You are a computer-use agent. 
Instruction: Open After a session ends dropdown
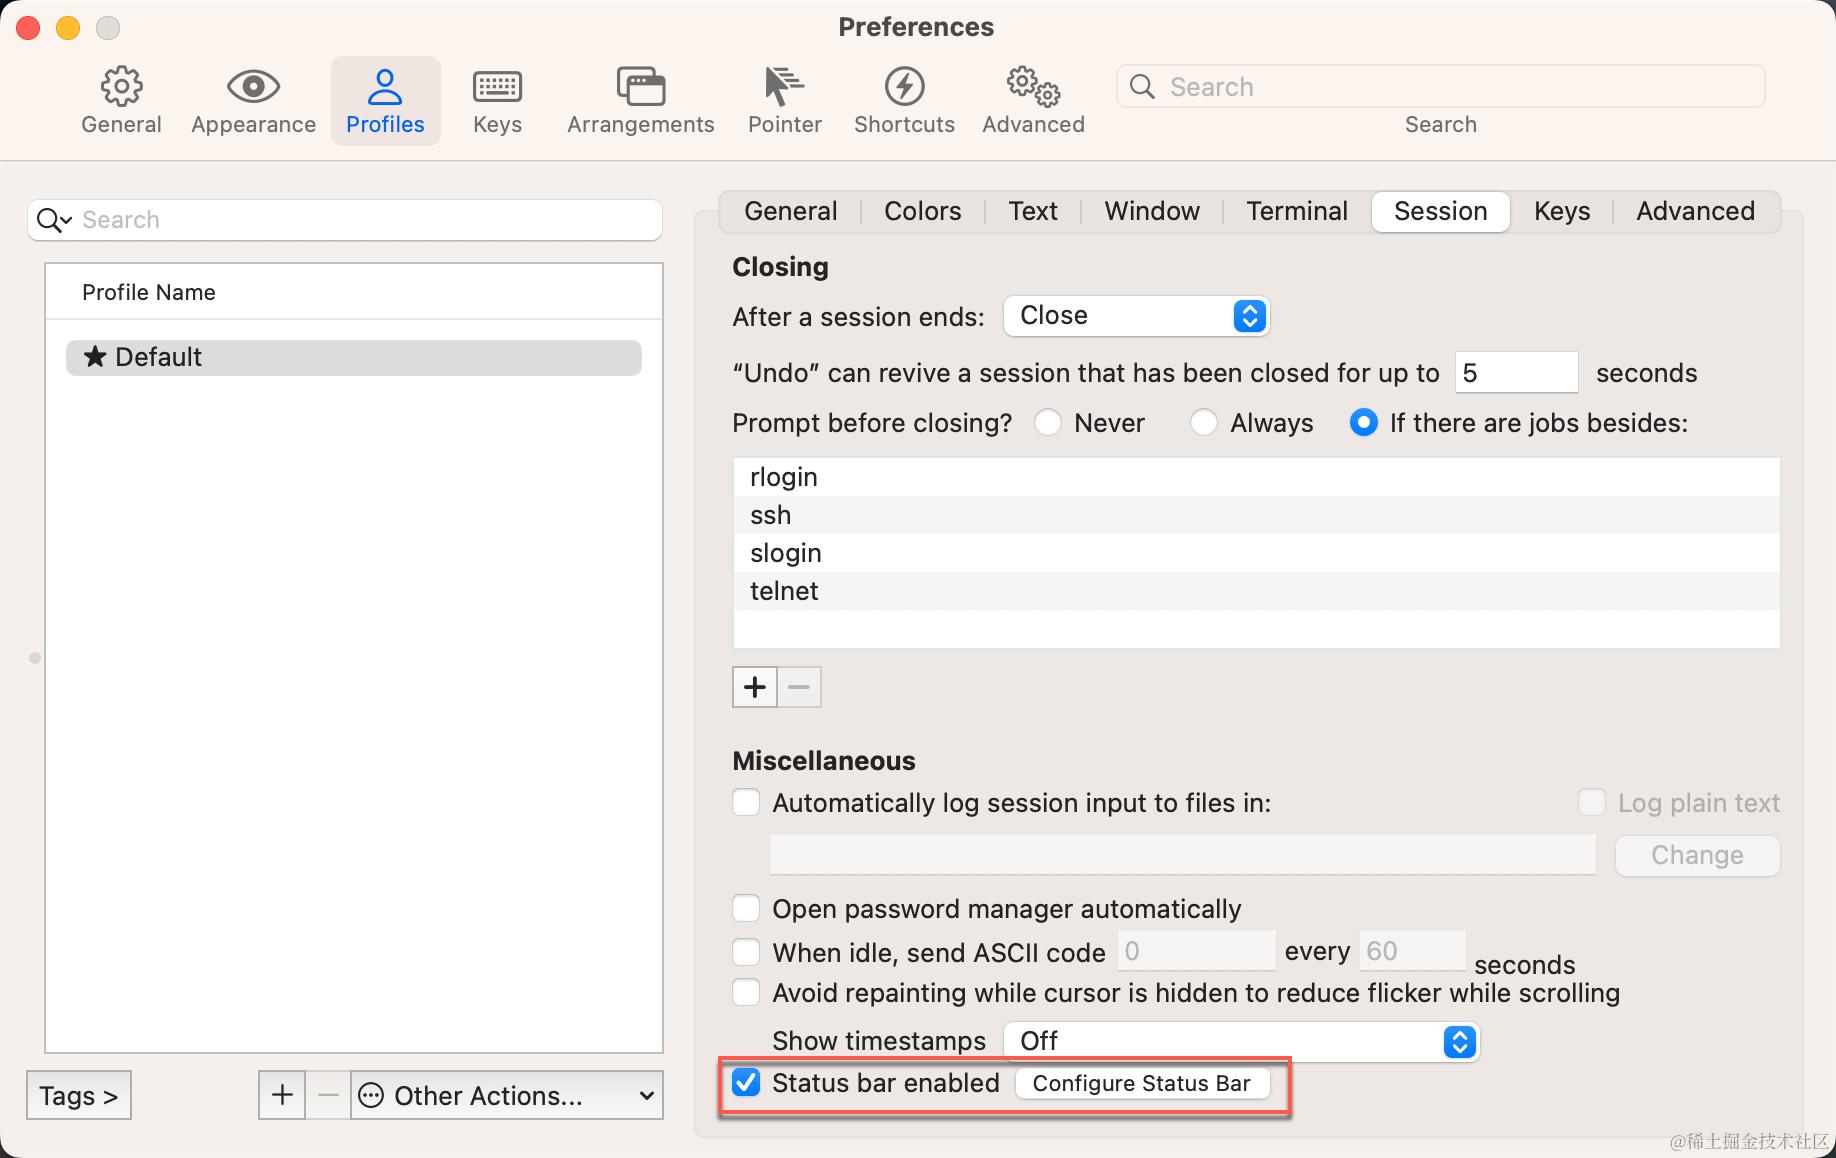[1137, 316]
